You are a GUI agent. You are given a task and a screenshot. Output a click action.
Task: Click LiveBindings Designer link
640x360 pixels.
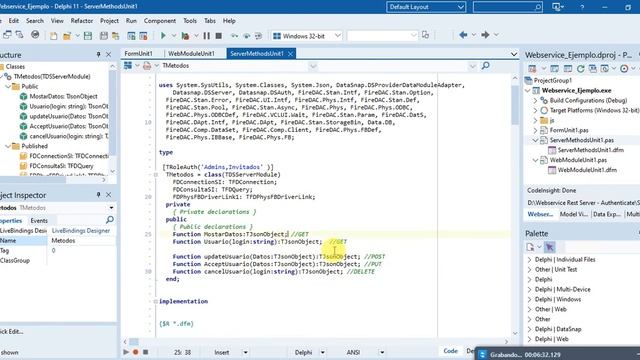click(81, 231)
